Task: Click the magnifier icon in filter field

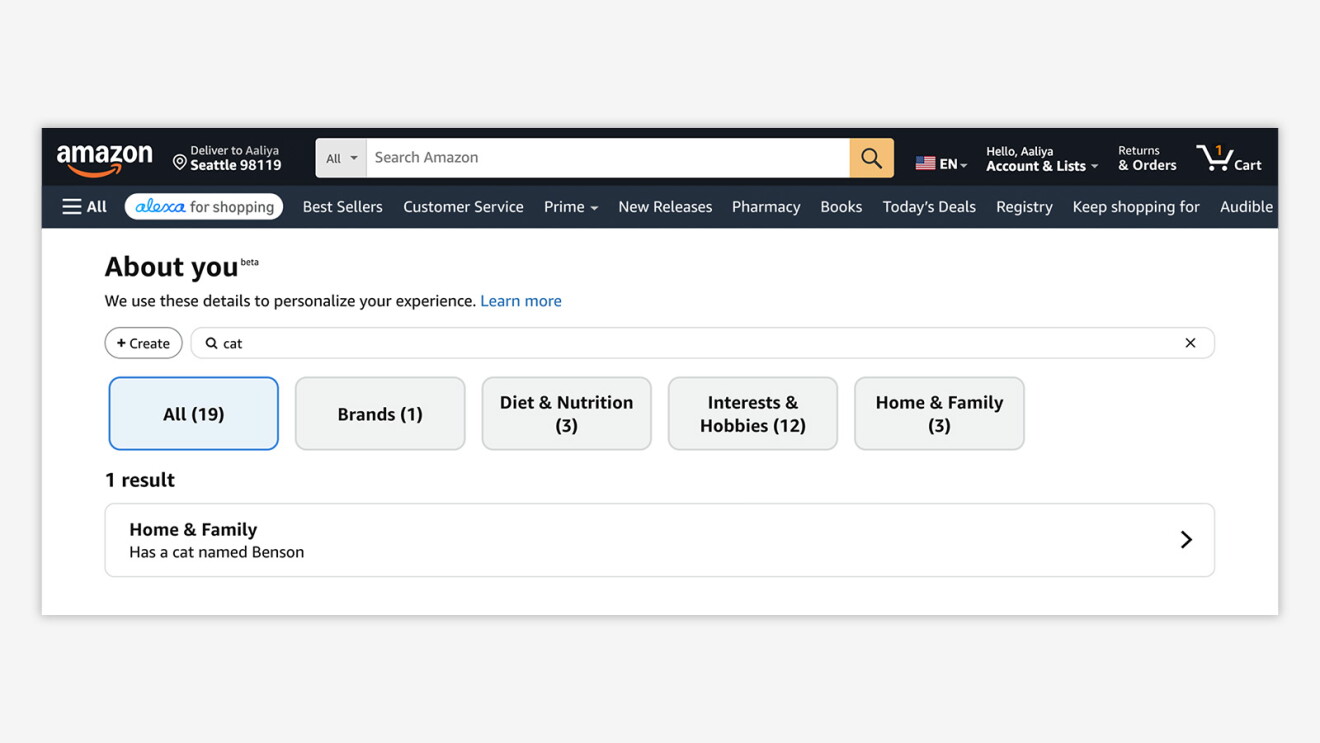Action: [x=211, y=343]
